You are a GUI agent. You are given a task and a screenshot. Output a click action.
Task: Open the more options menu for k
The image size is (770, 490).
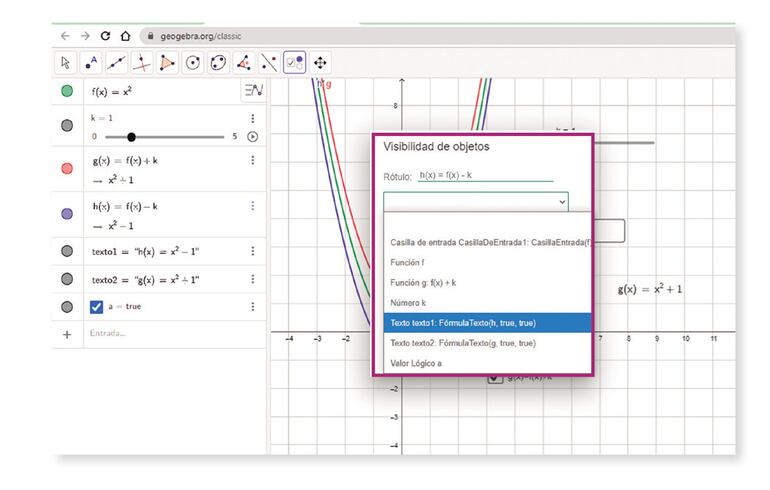252,118
